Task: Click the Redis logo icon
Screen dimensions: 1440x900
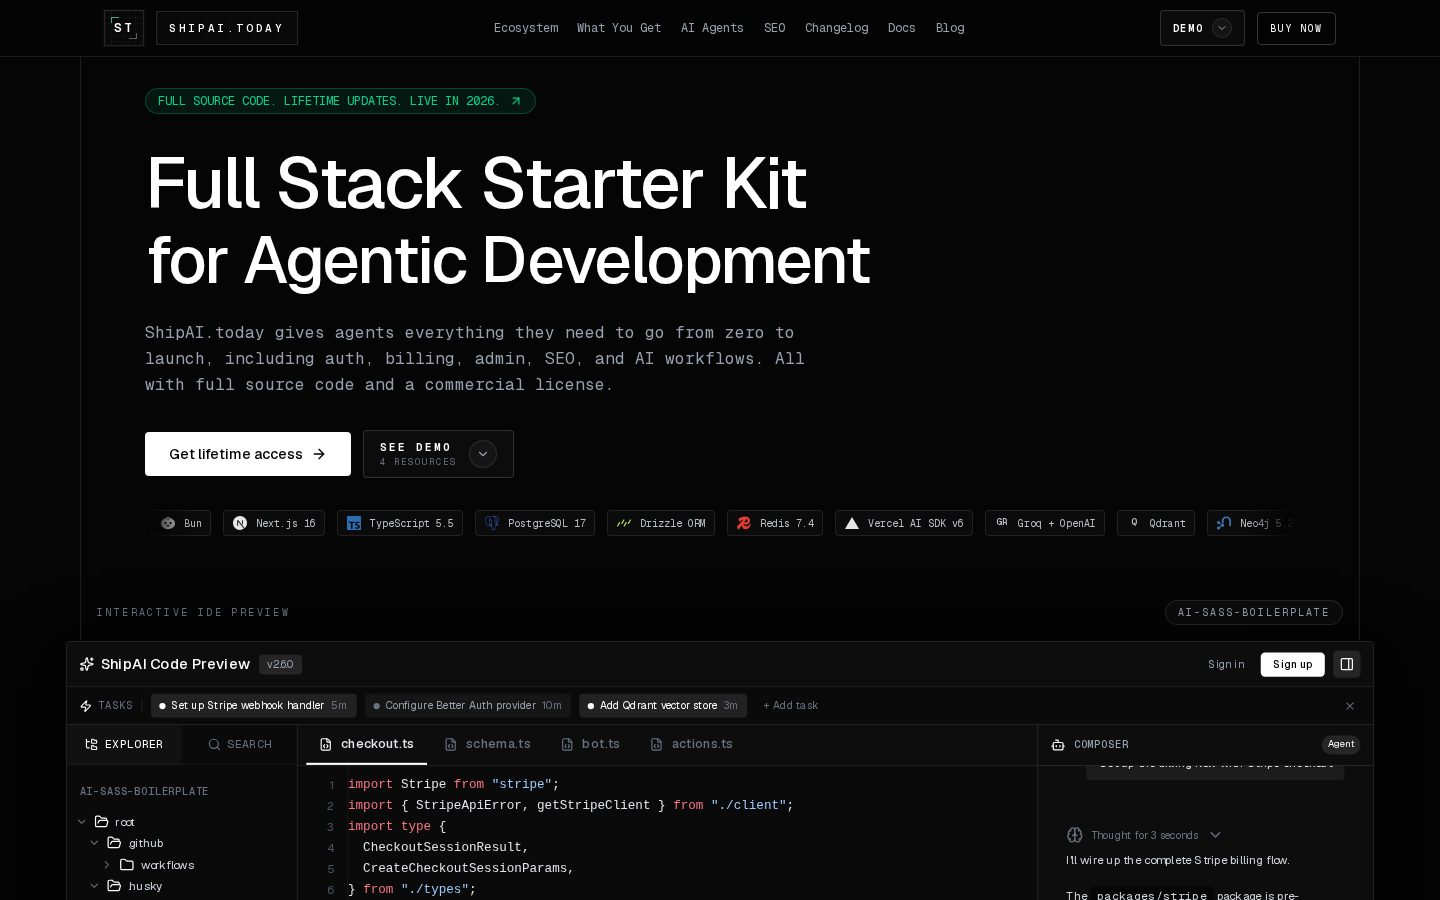Action: pos(744,523)
